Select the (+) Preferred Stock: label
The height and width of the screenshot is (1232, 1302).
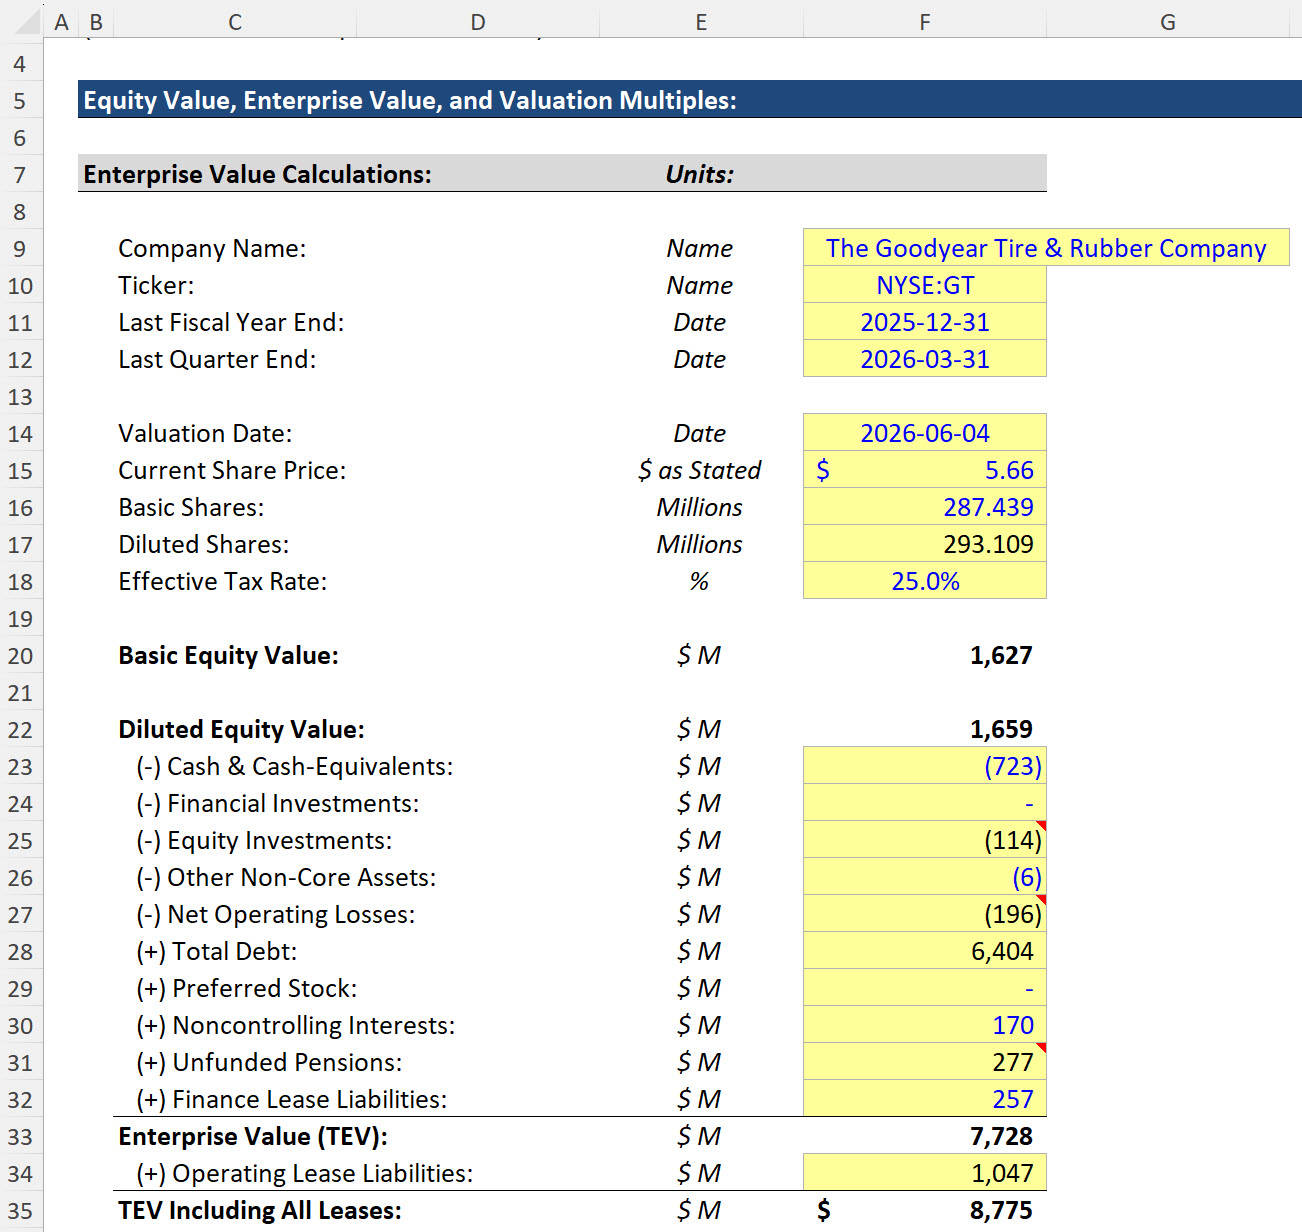point(247,988)
